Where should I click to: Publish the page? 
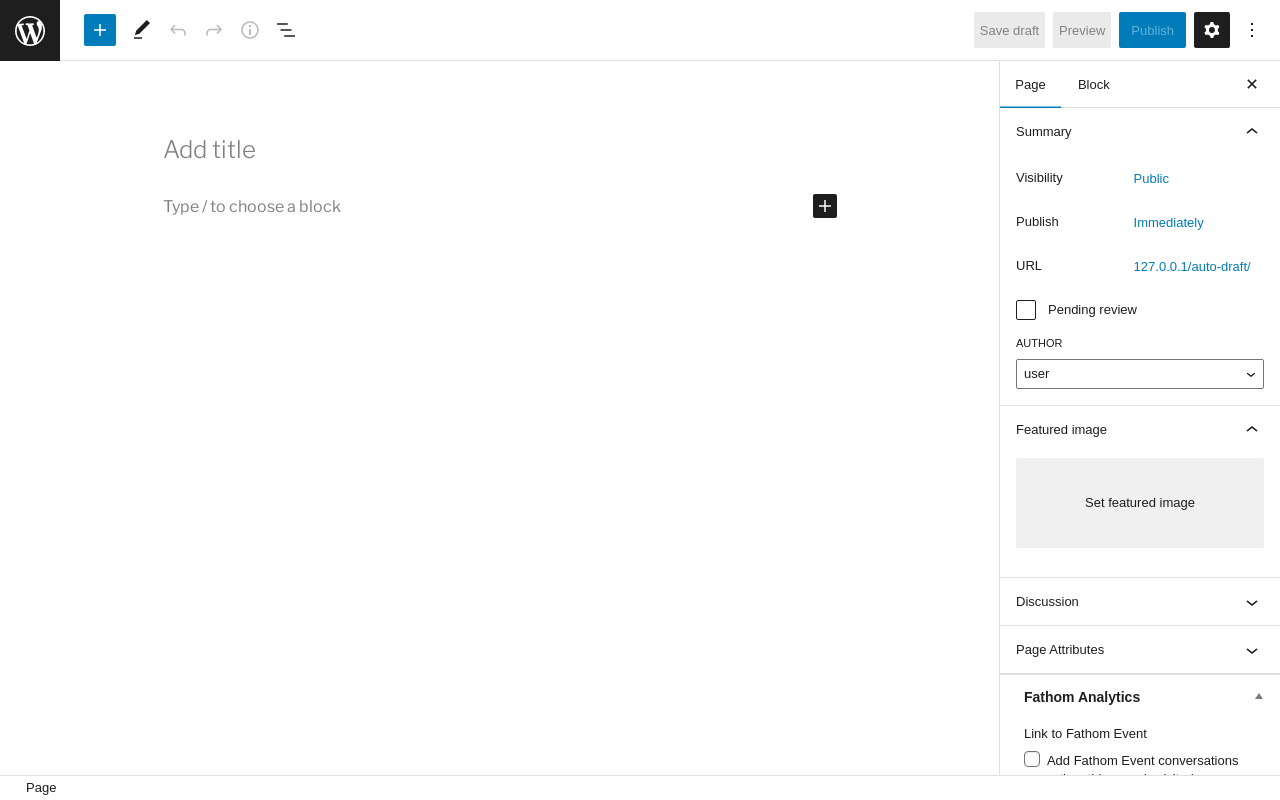1152,30
